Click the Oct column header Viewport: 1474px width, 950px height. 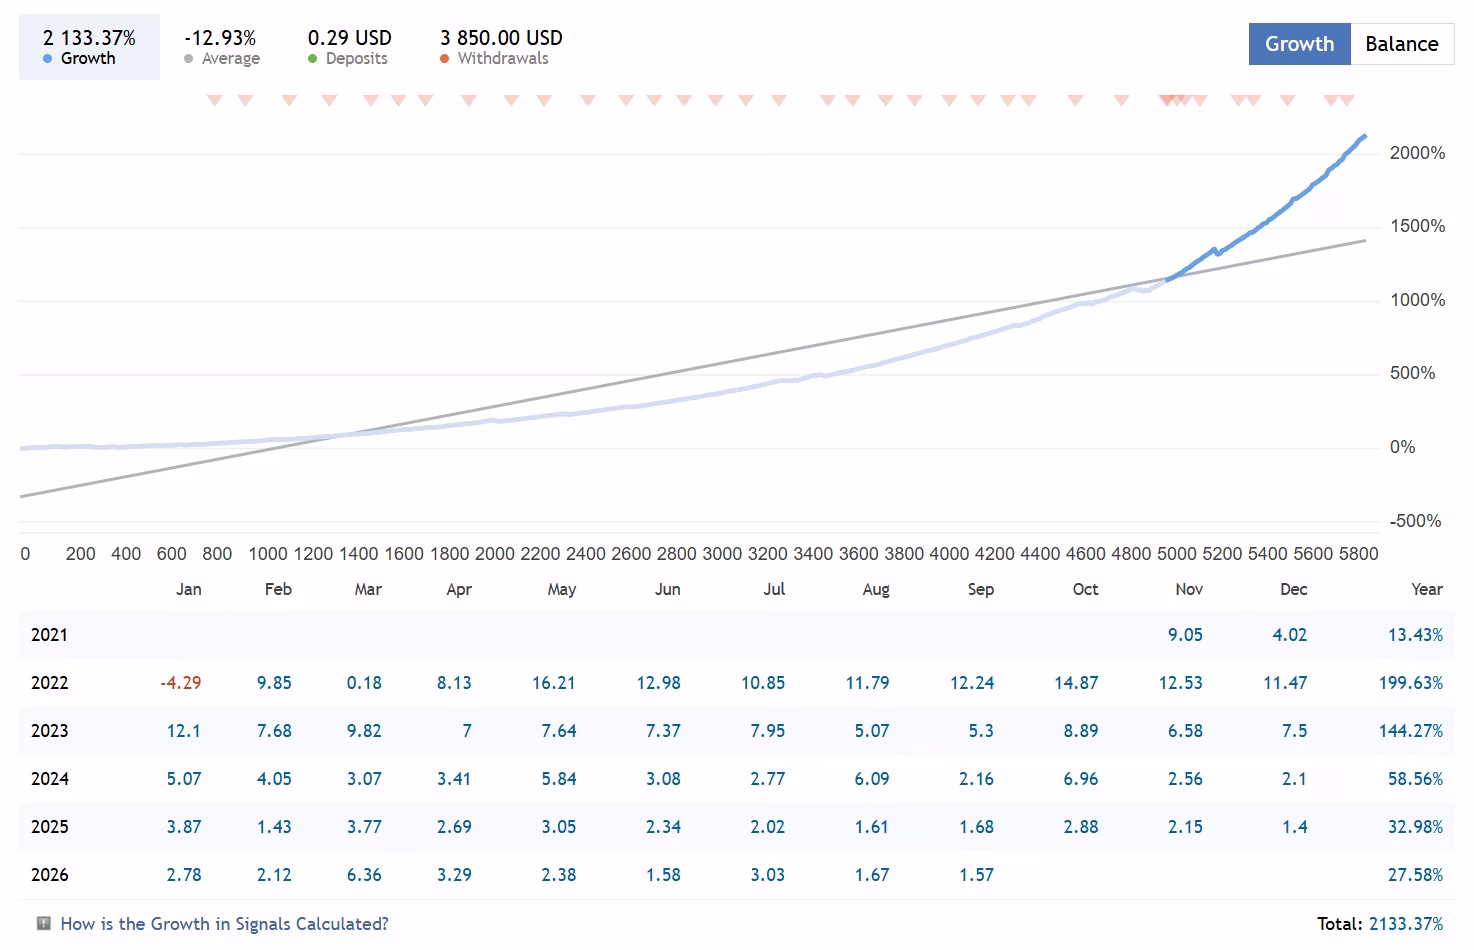(1085, 589)
